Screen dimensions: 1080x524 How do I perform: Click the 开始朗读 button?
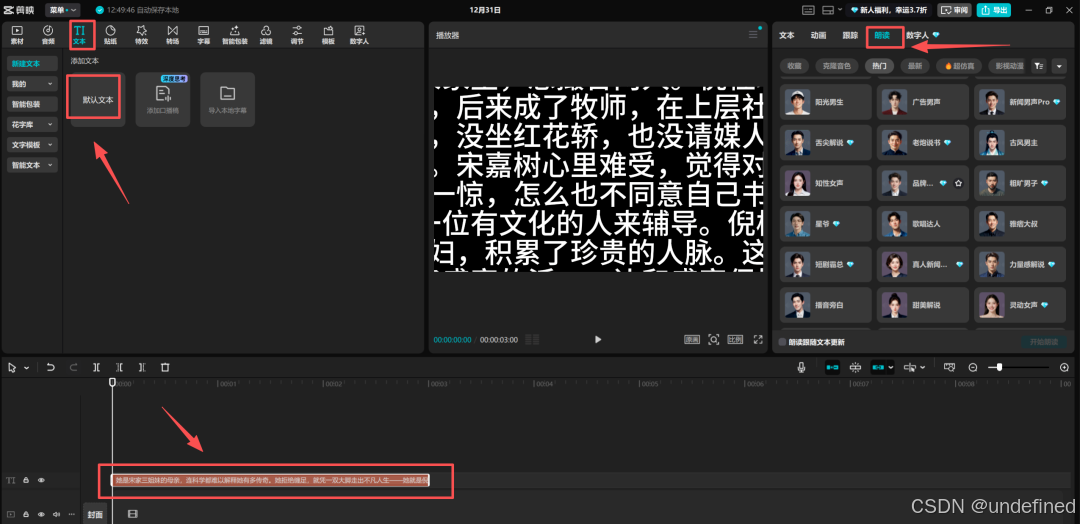click(x=1044, y=342)
